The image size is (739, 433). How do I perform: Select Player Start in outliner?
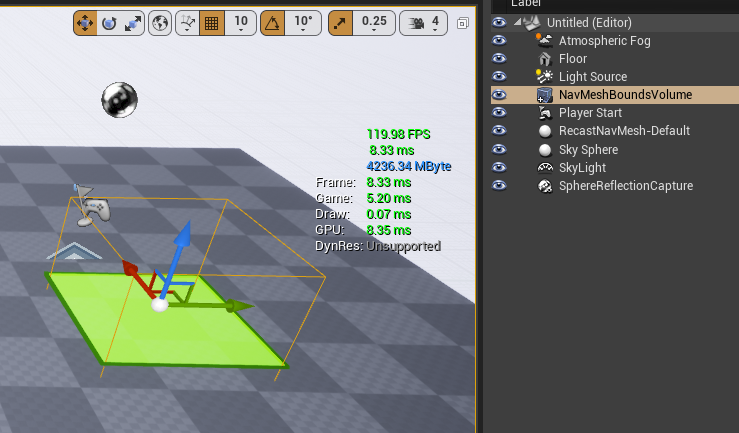tap(590, 113)
